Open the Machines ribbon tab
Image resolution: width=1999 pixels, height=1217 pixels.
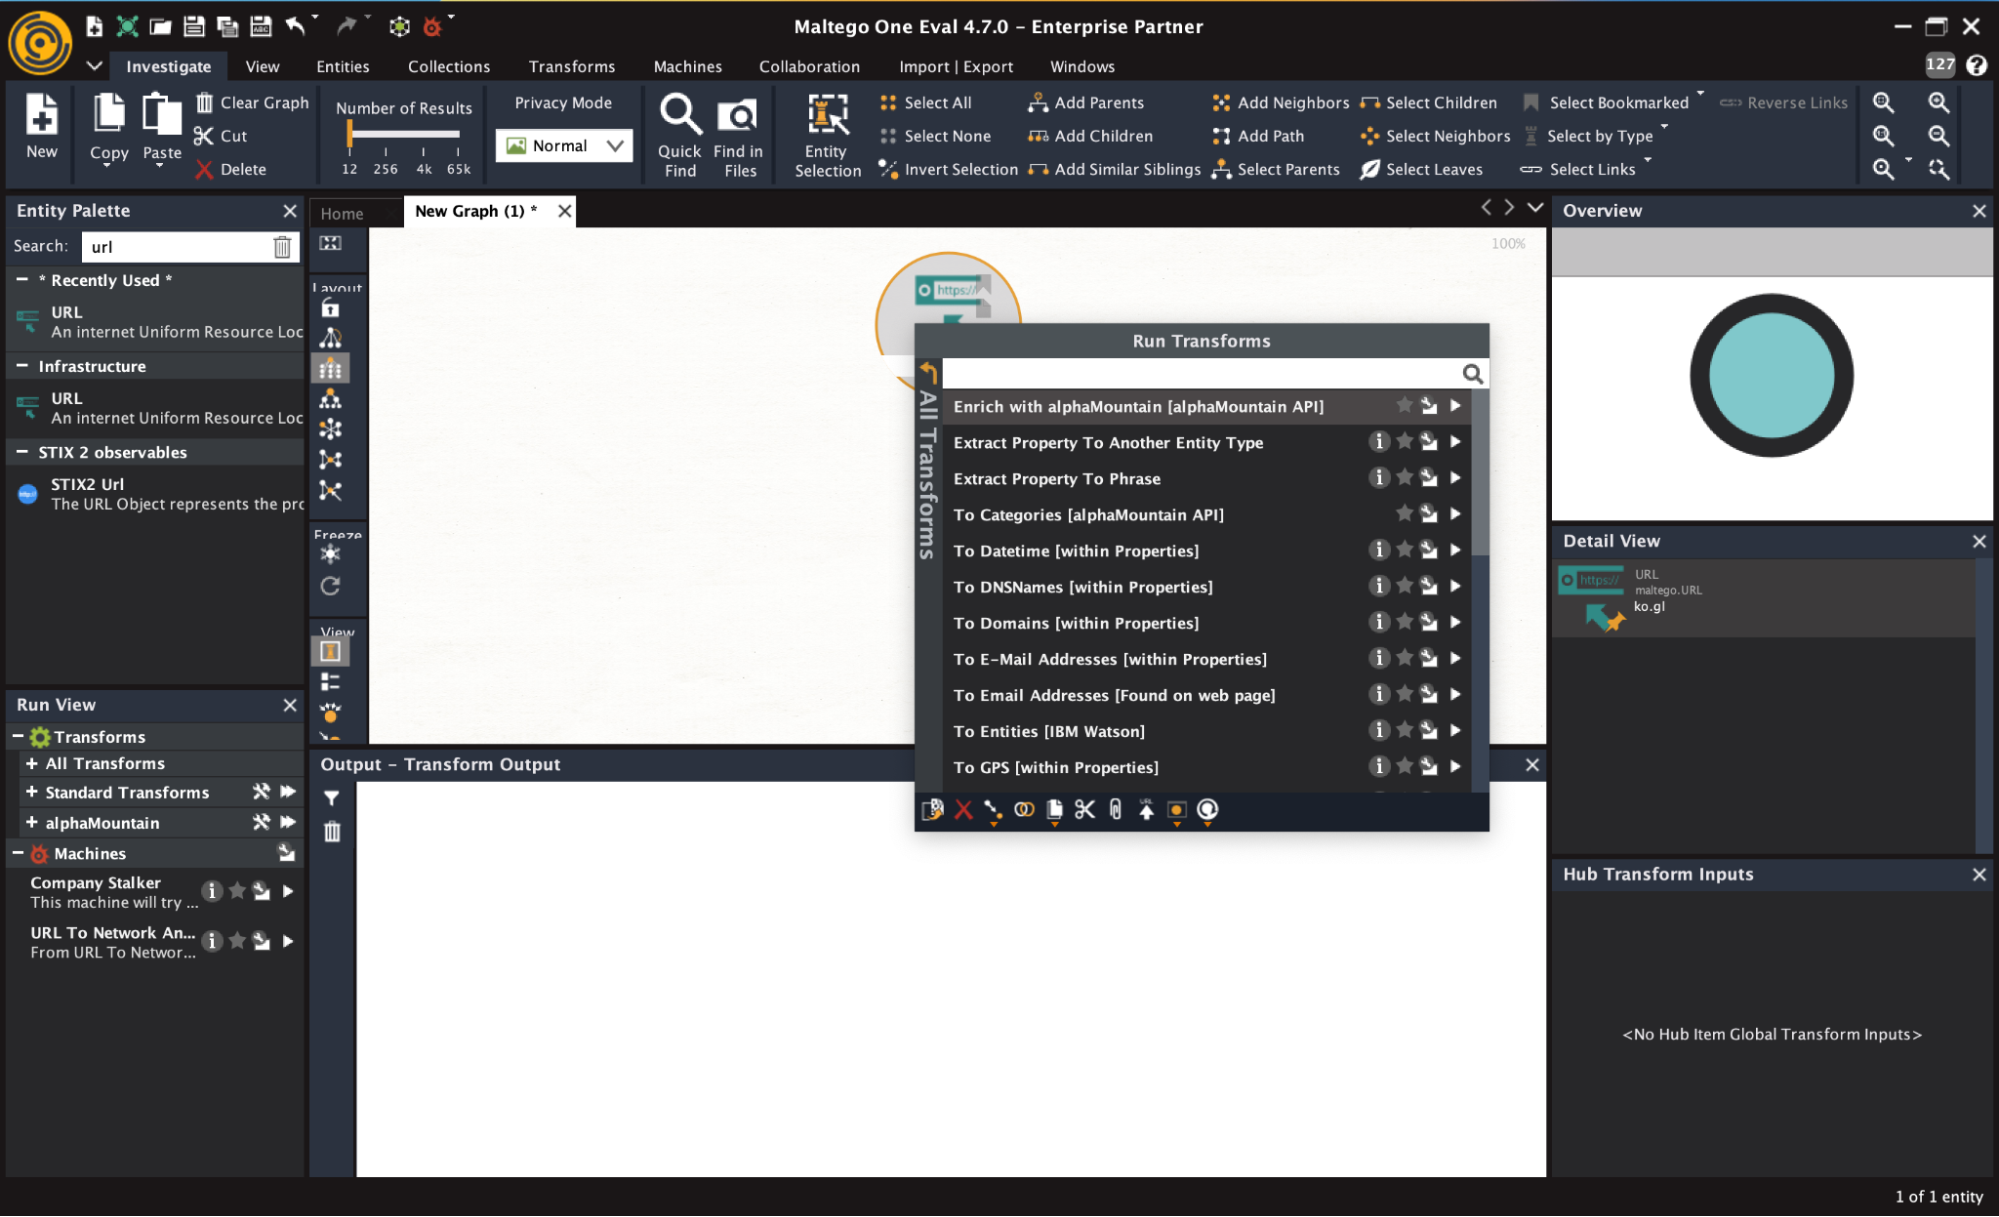[x=687, y=66]
